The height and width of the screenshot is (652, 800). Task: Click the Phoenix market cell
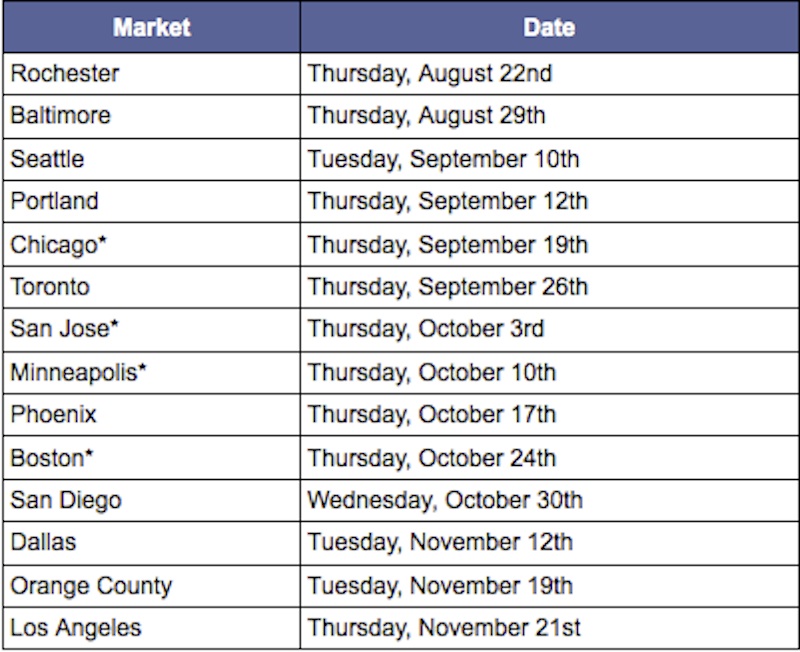click(152, 414)
